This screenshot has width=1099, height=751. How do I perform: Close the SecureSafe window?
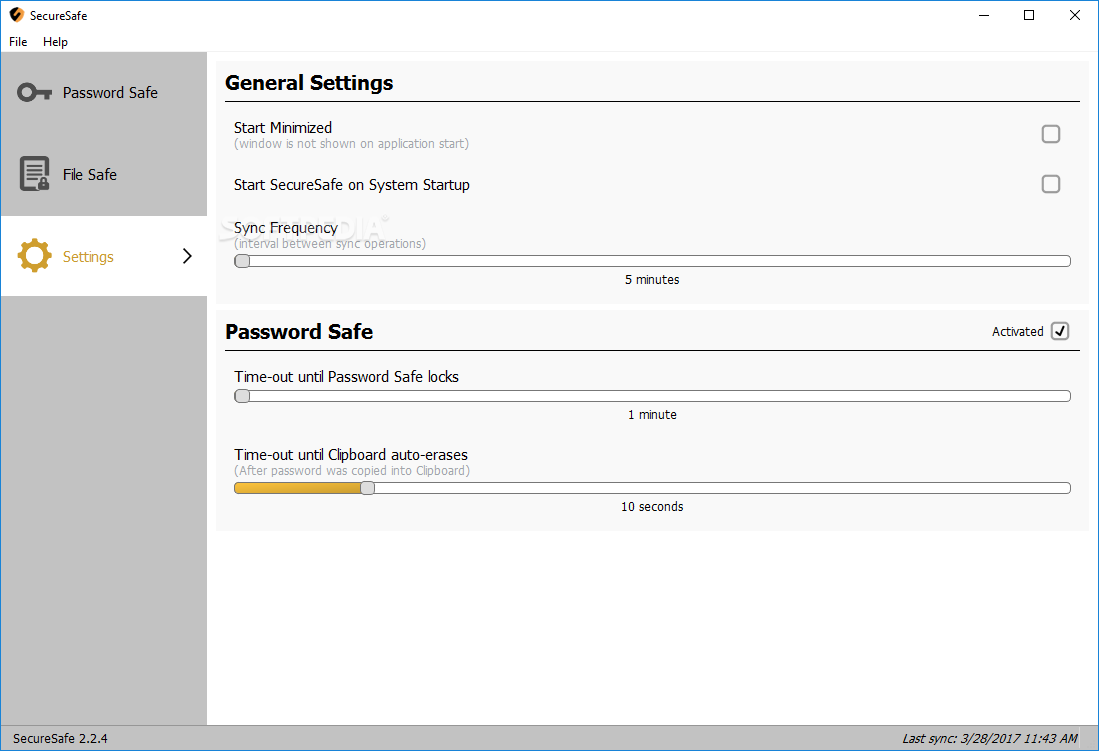coord(1074,15)
